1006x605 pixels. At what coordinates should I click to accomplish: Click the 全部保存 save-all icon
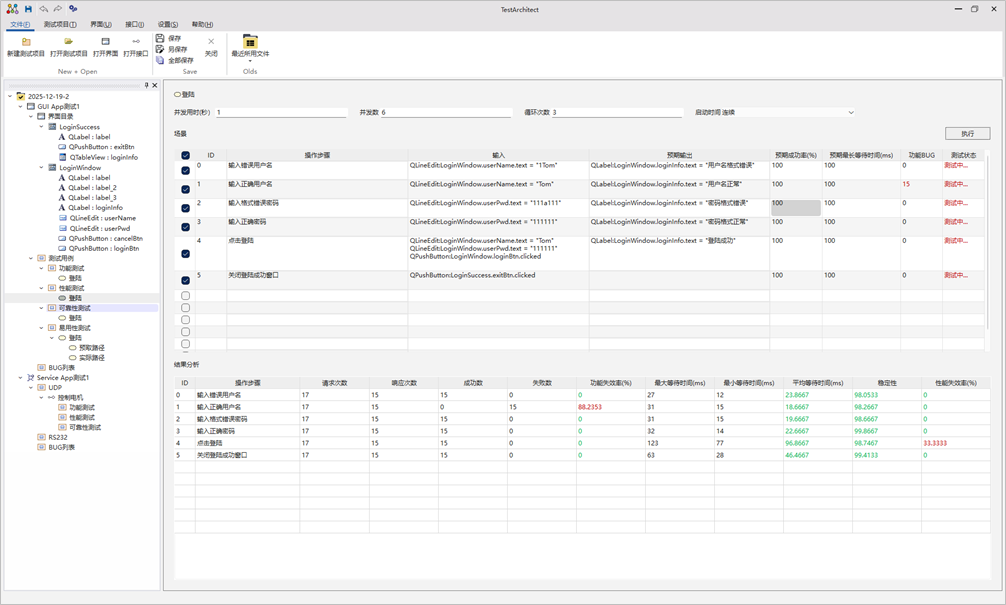pos(160,60)
